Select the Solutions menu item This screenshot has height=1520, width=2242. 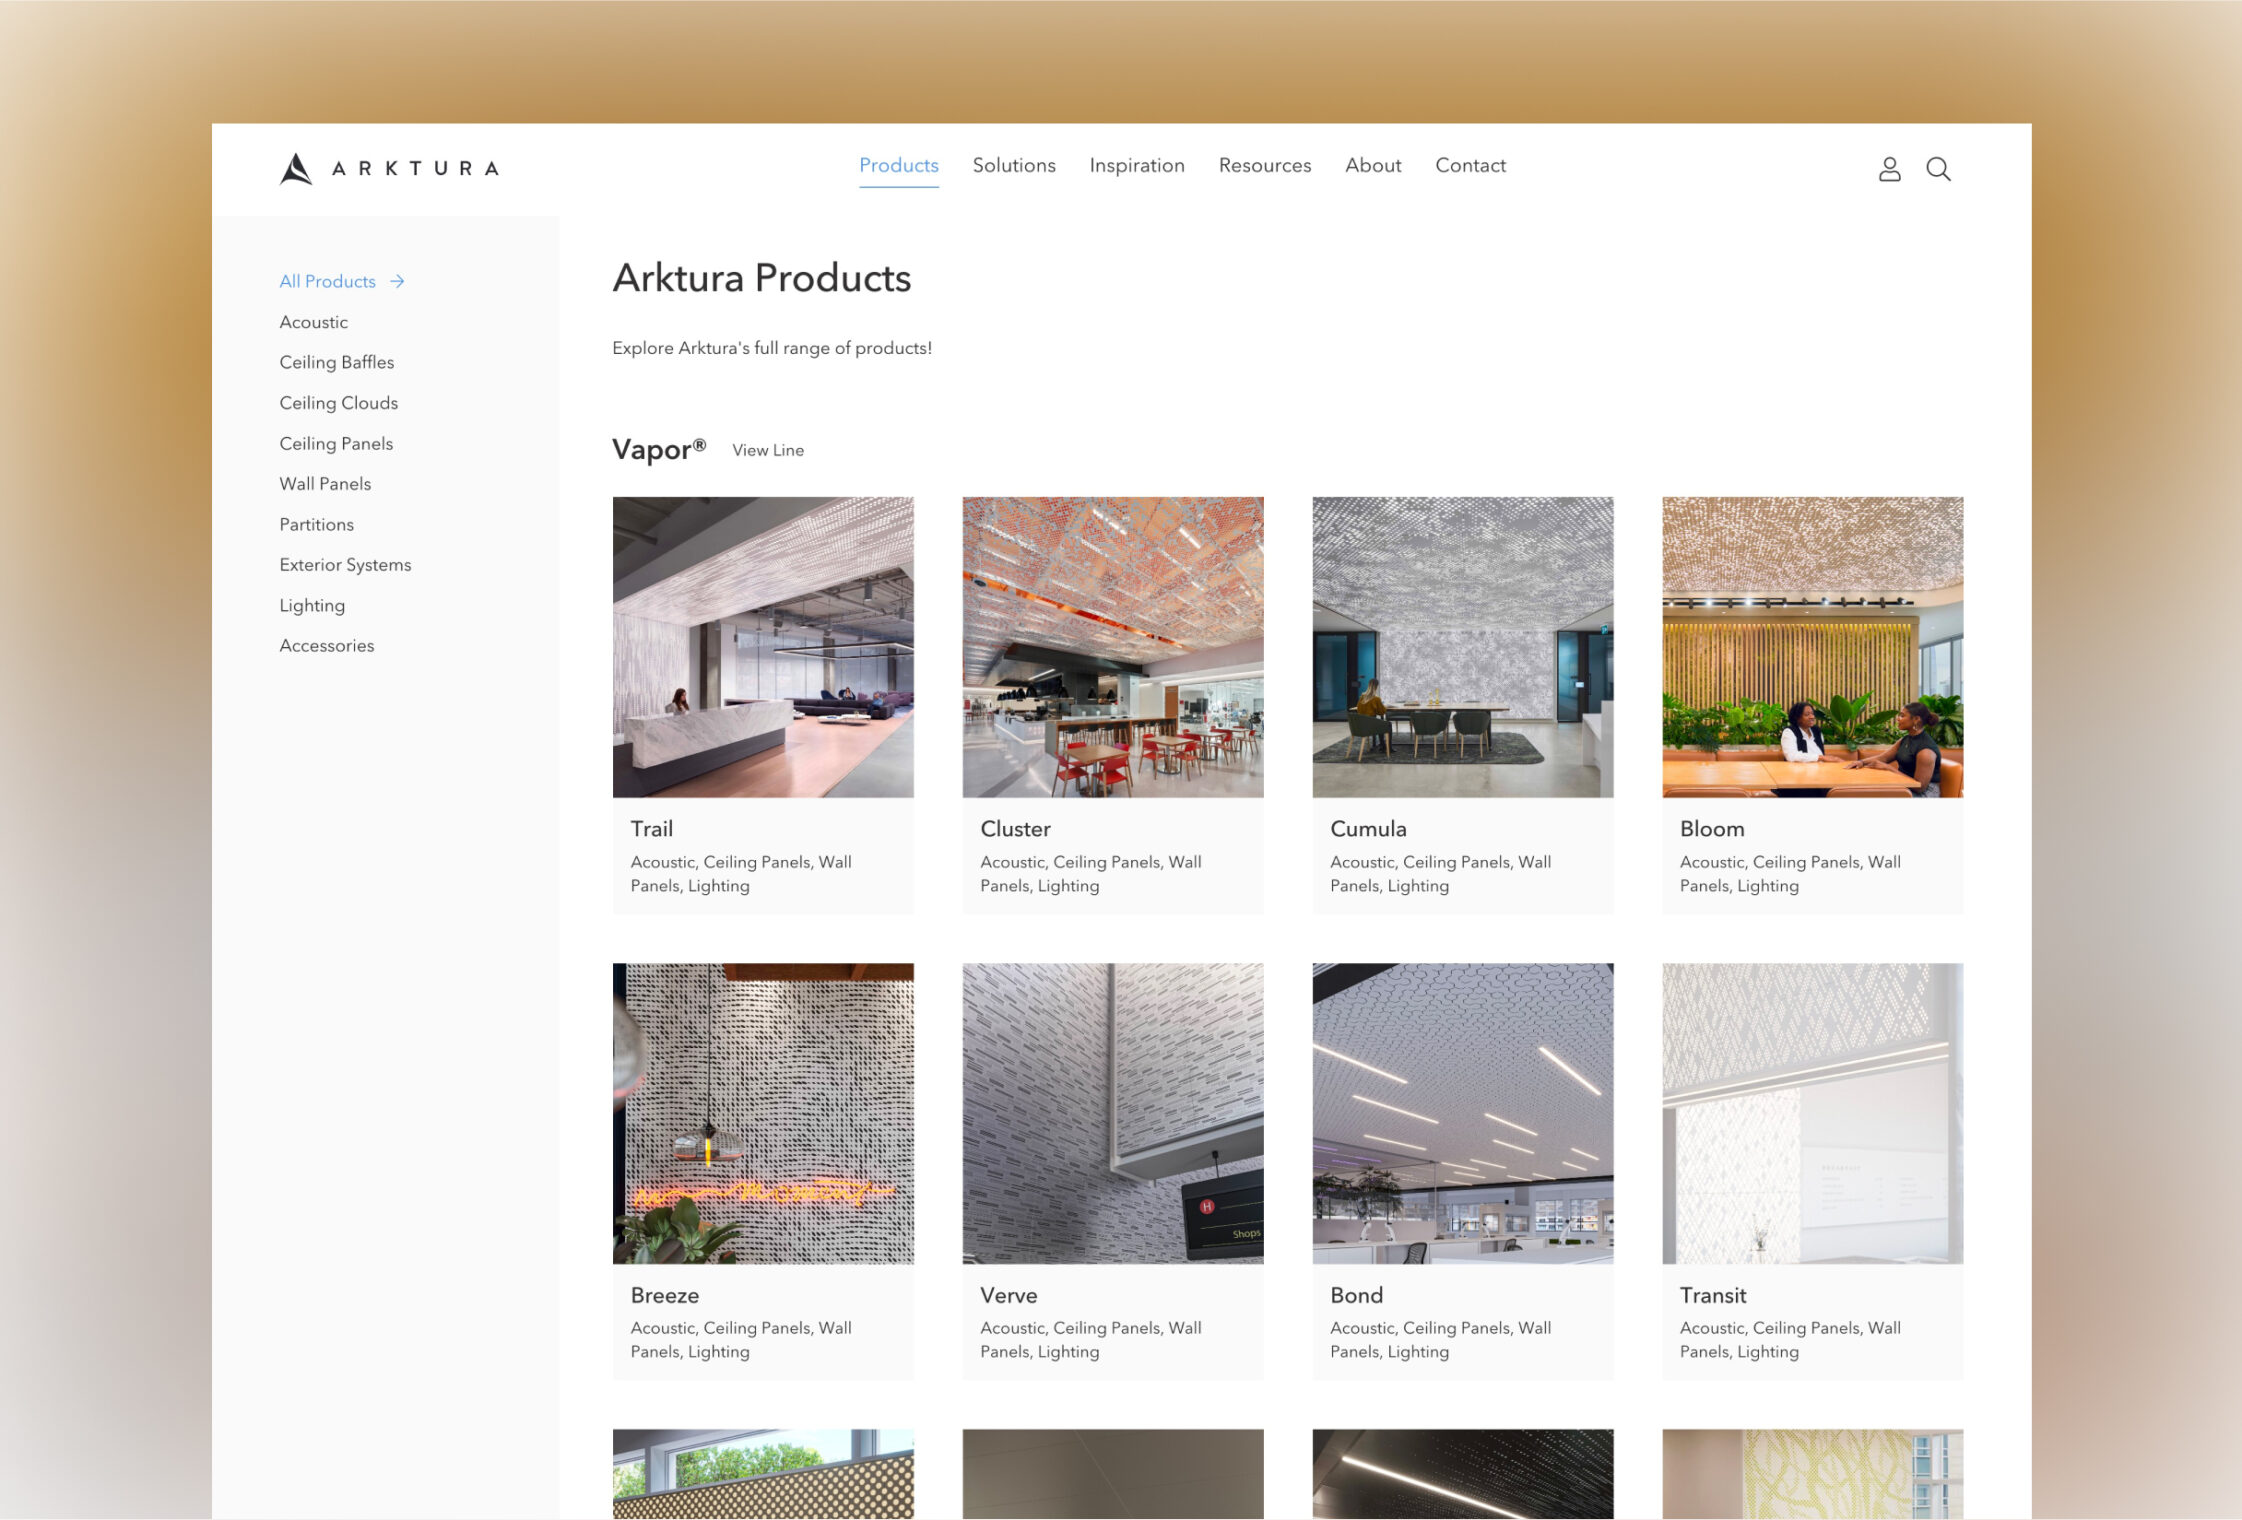pos(1013,165)
